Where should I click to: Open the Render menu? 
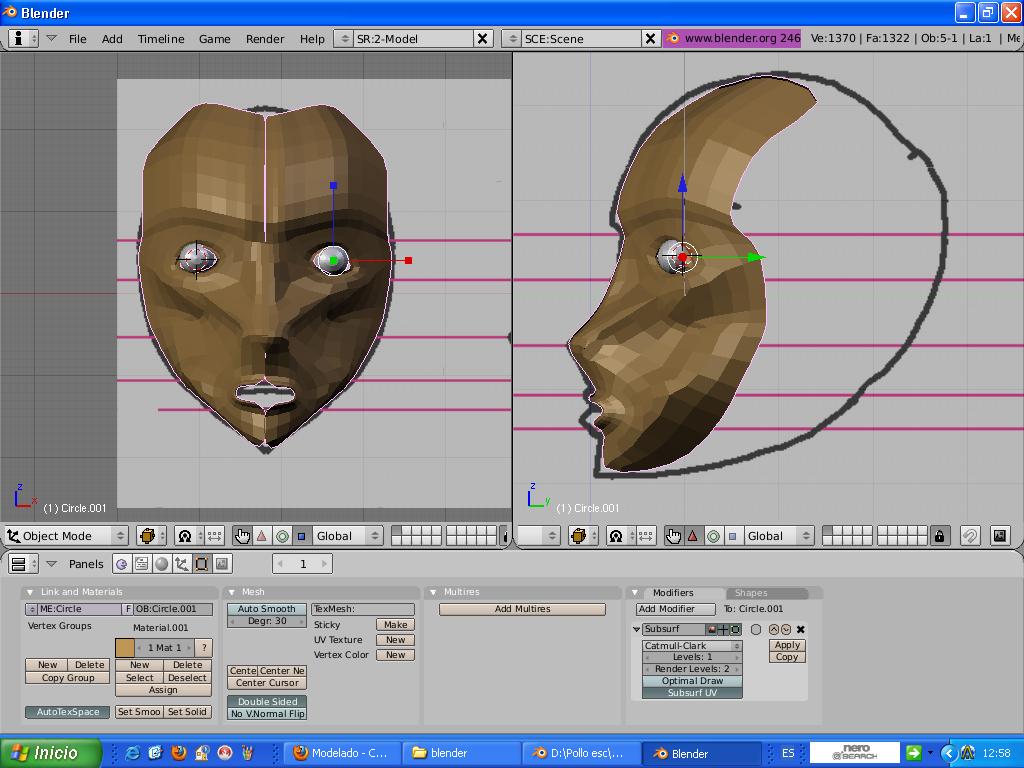click(265, 38)
